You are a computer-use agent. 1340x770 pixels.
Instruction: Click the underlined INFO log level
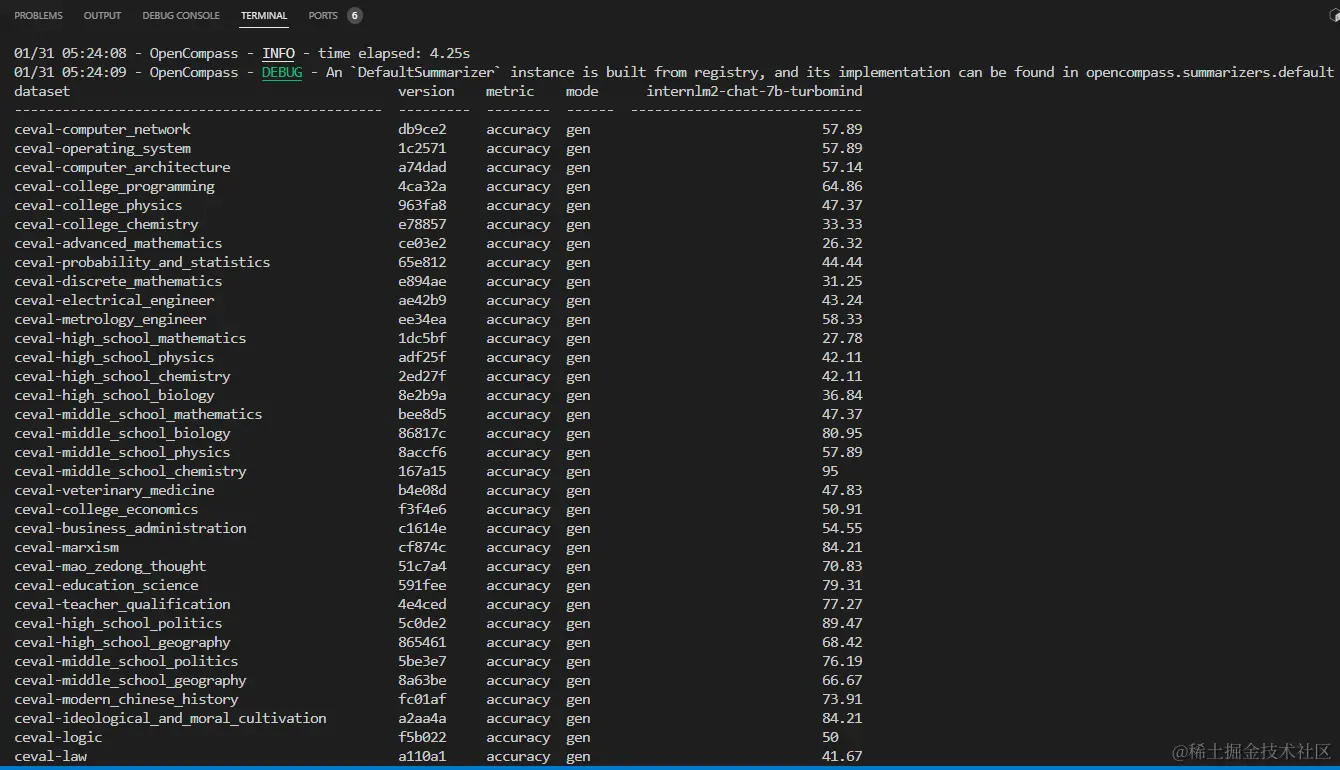[x=278, y=53]
